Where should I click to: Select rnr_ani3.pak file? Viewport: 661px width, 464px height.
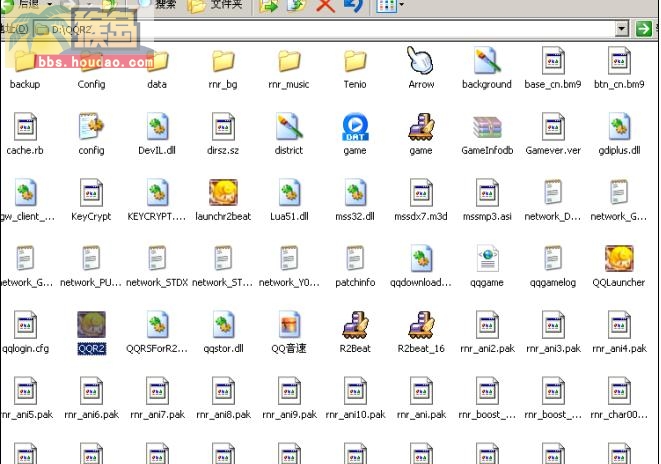tap(553, 333)
